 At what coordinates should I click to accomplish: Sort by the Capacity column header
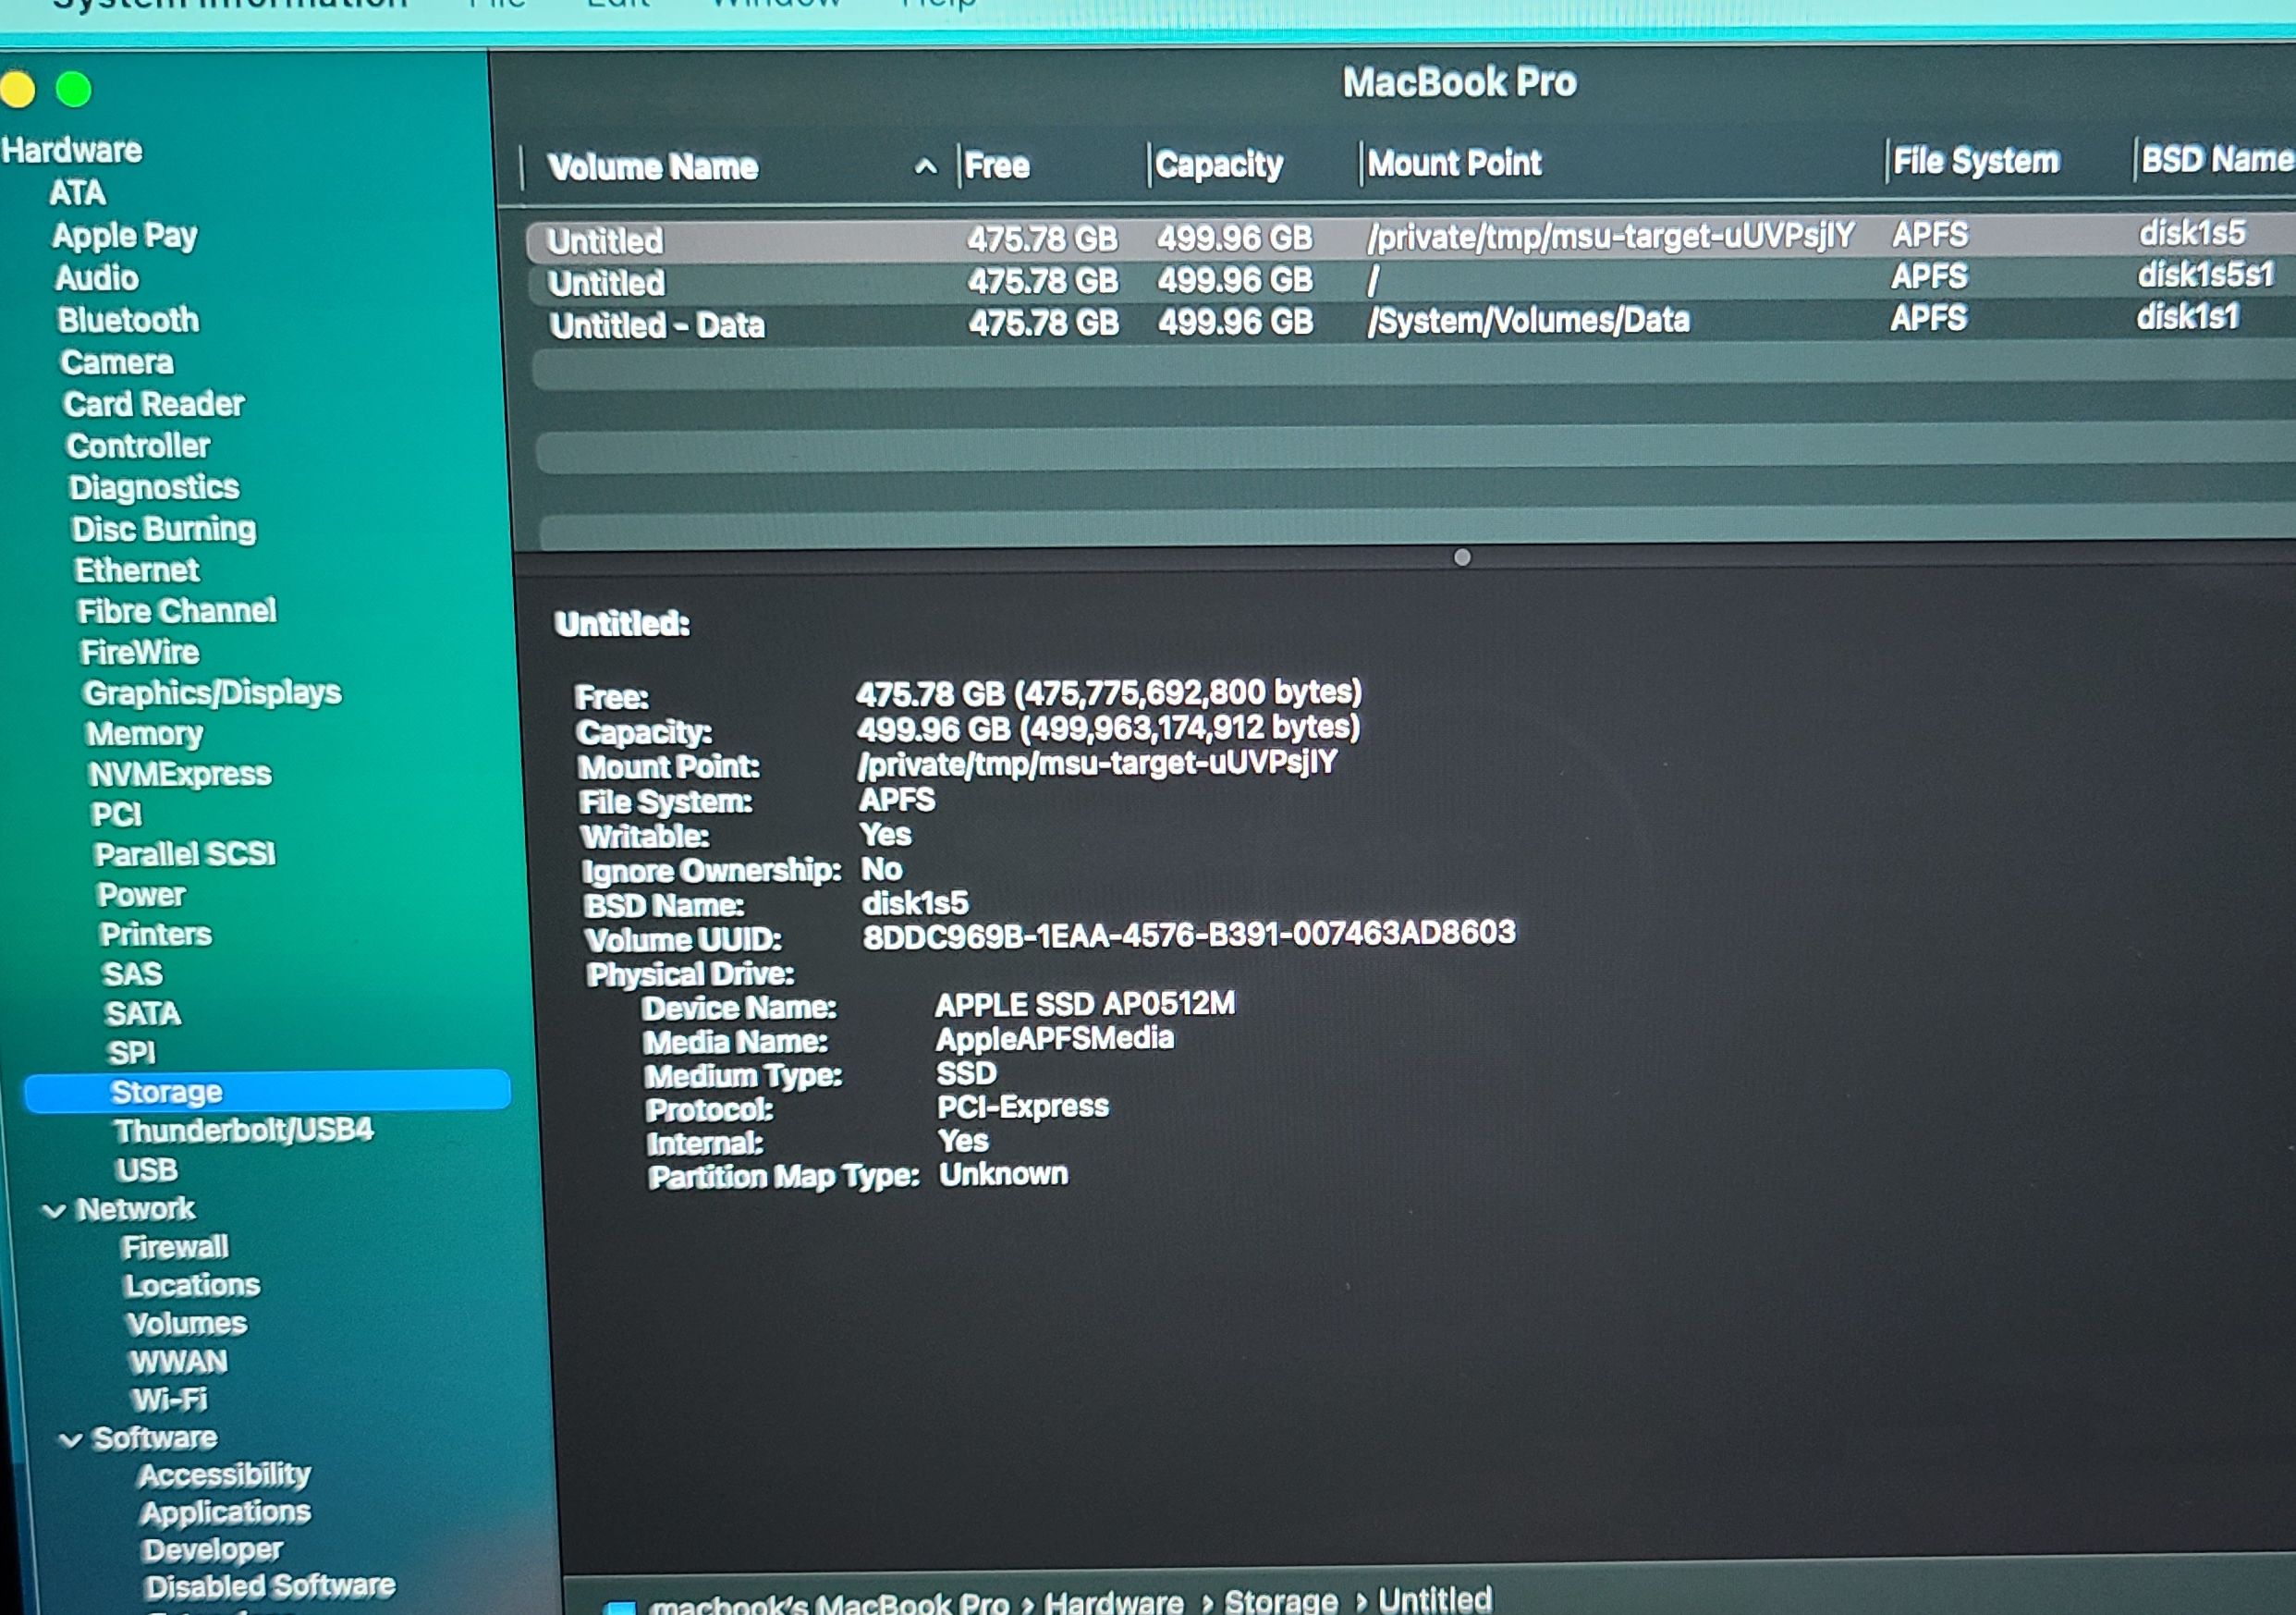click(1218, 164)
